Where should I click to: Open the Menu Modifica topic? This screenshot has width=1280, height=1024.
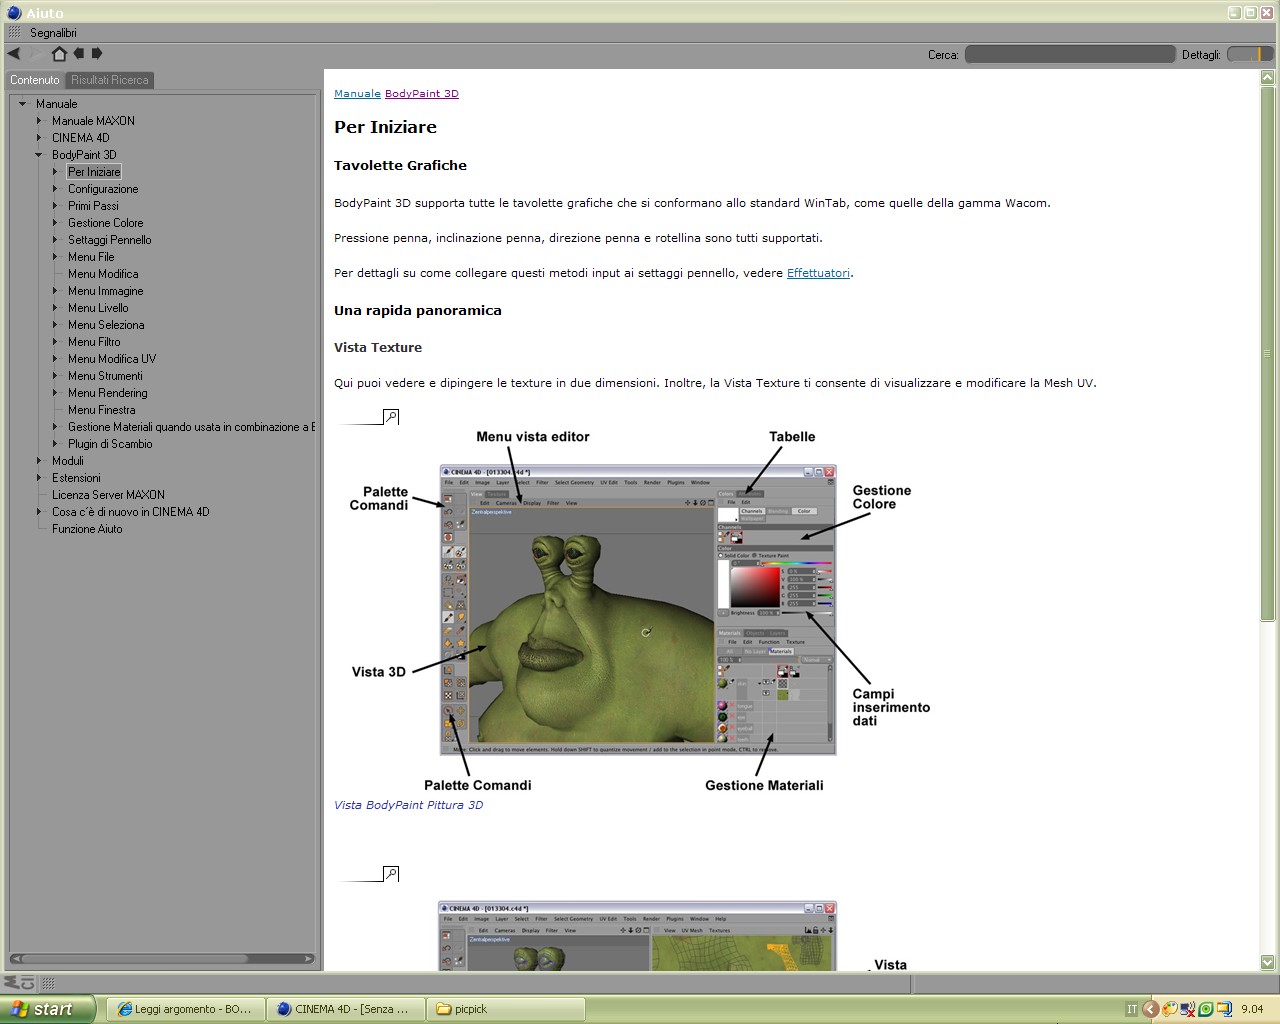pyautogui.click(x=103, y=274)
